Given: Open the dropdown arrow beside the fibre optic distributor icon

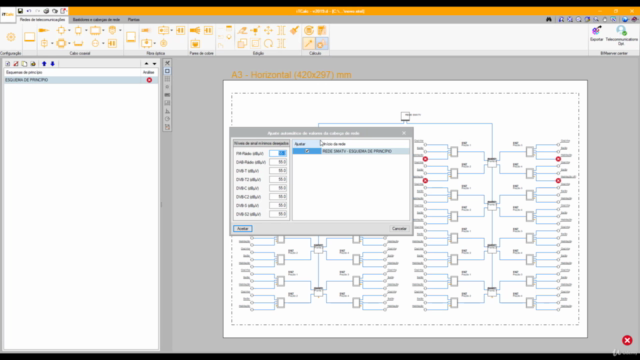Looking at the screenshot, I should [x=171, y=30].
